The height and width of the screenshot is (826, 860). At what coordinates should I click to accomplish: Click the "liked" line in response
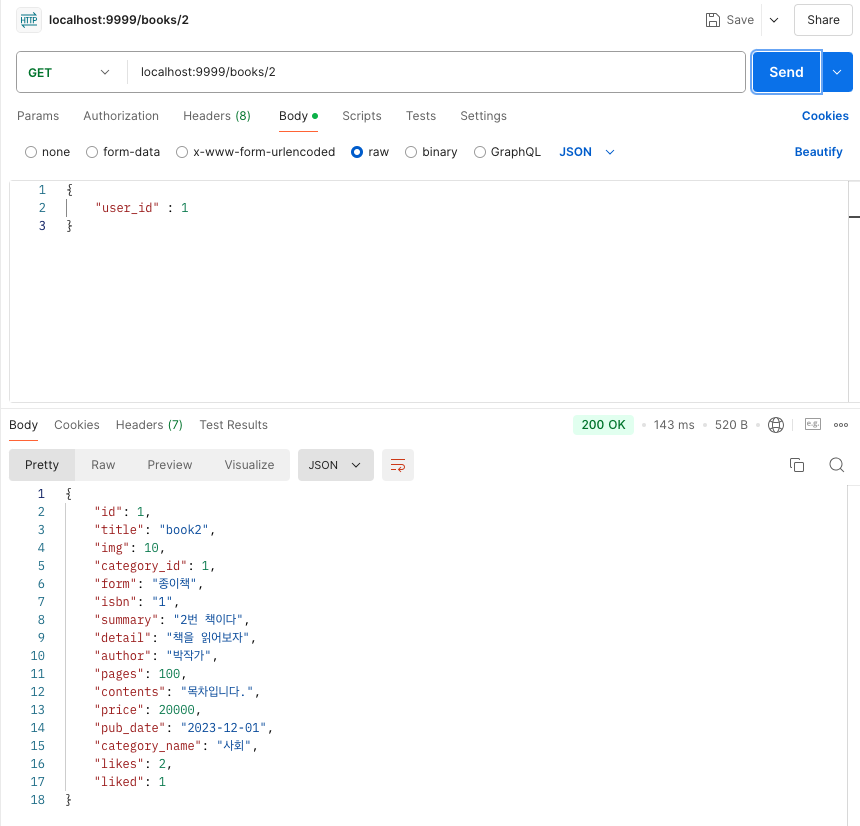click(130, 782)
